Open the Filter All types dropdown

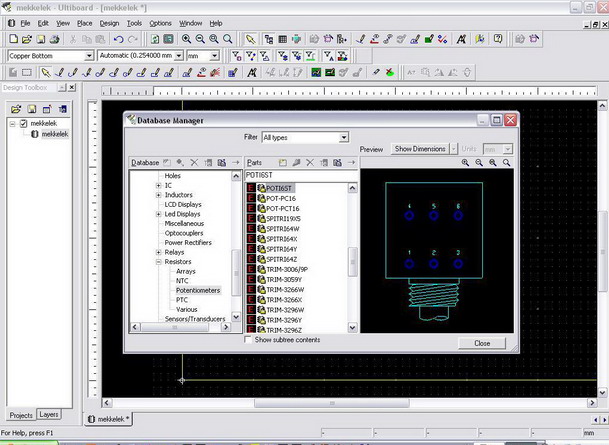coord(343,137)
